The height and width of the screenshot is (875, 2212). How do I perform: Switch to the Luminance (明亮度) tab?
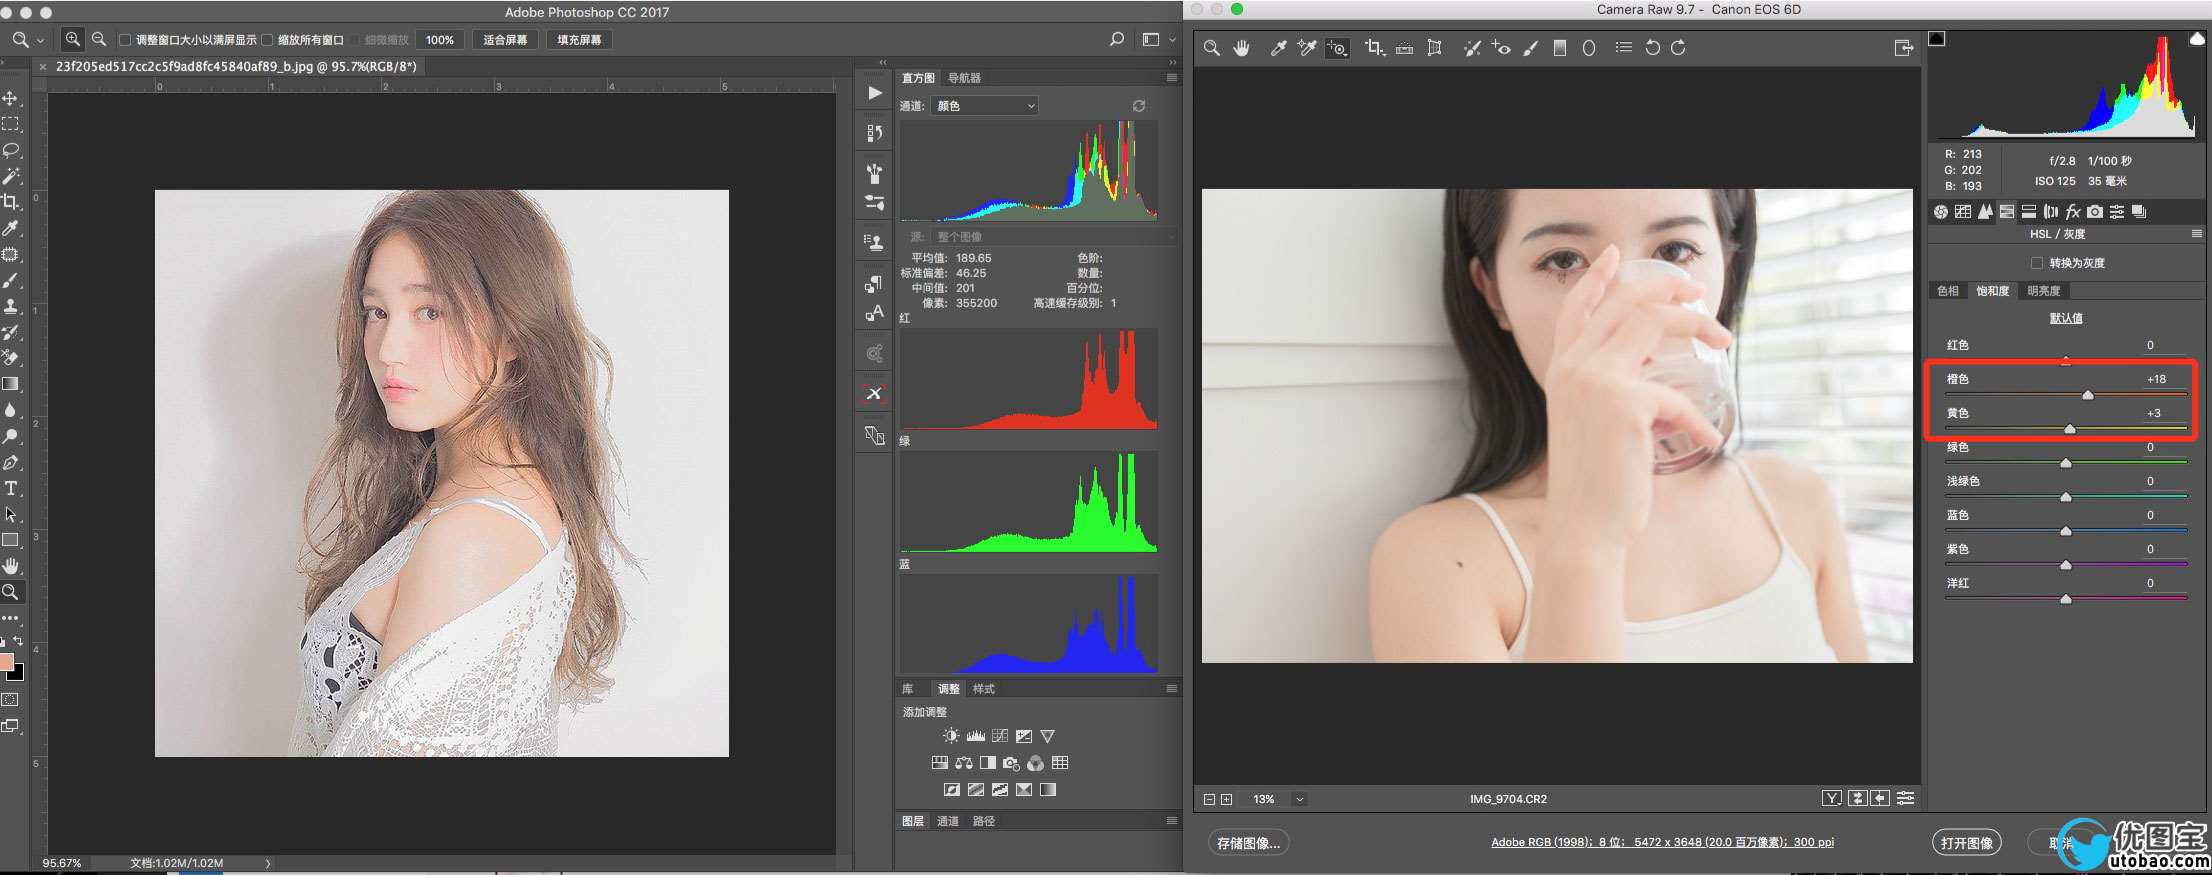(x=2043, y=291)
